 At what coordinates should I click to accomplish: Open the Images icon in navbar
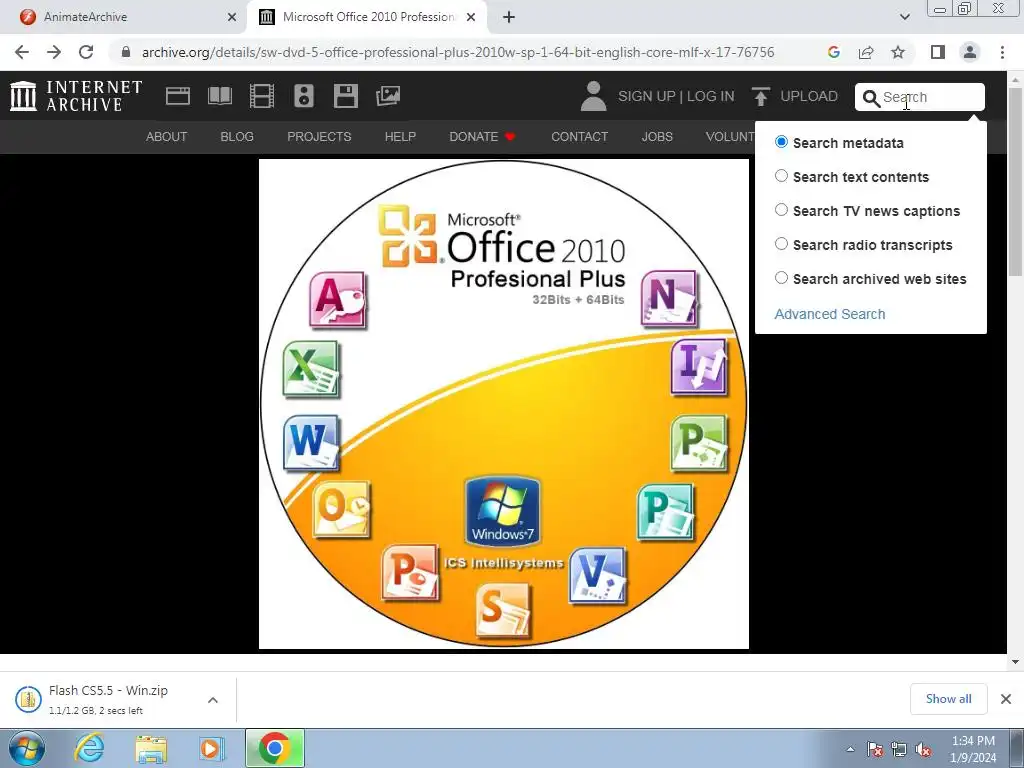[388, 96]
